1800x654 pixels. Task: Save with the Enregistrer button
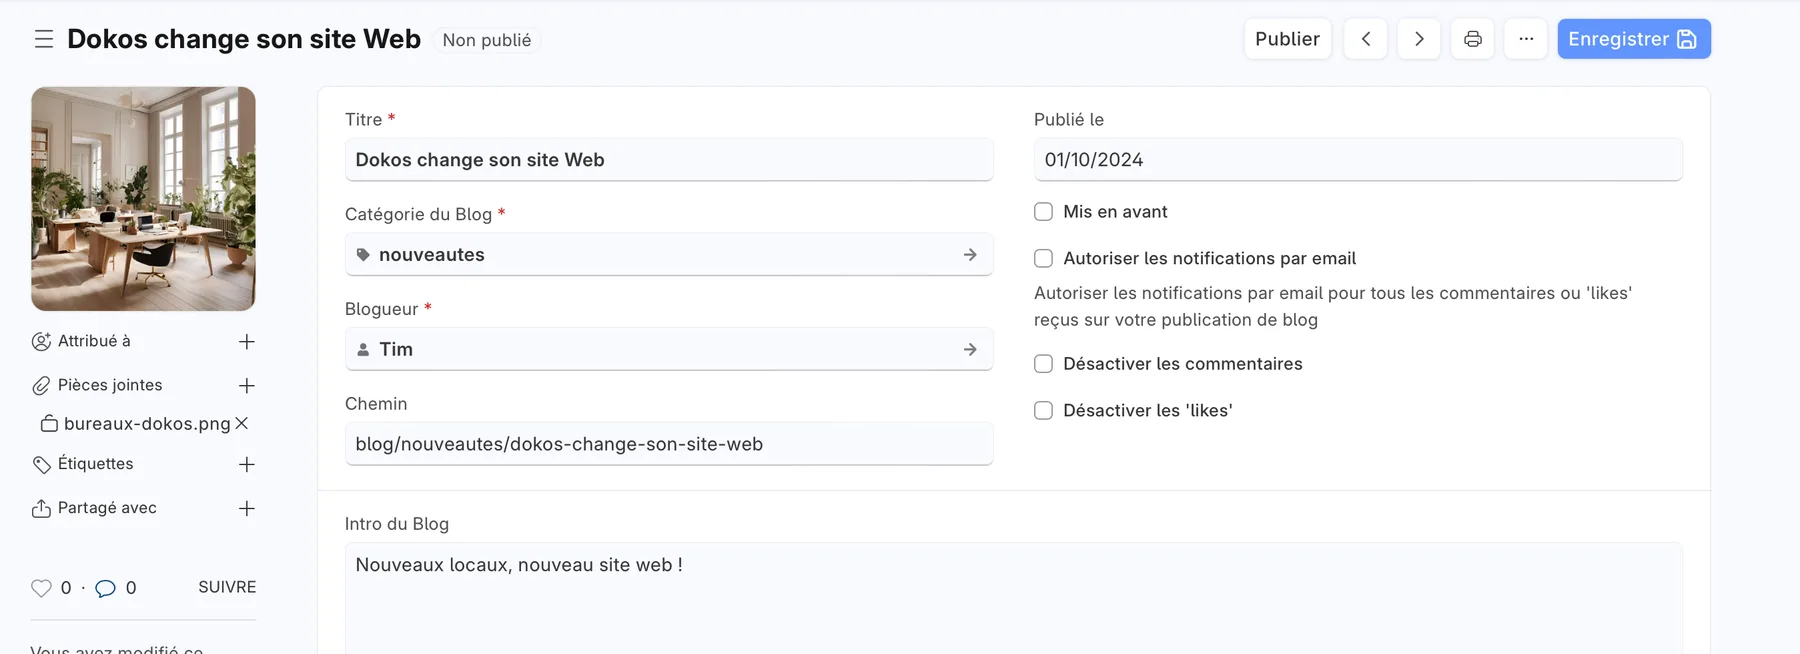point(1633,39)
